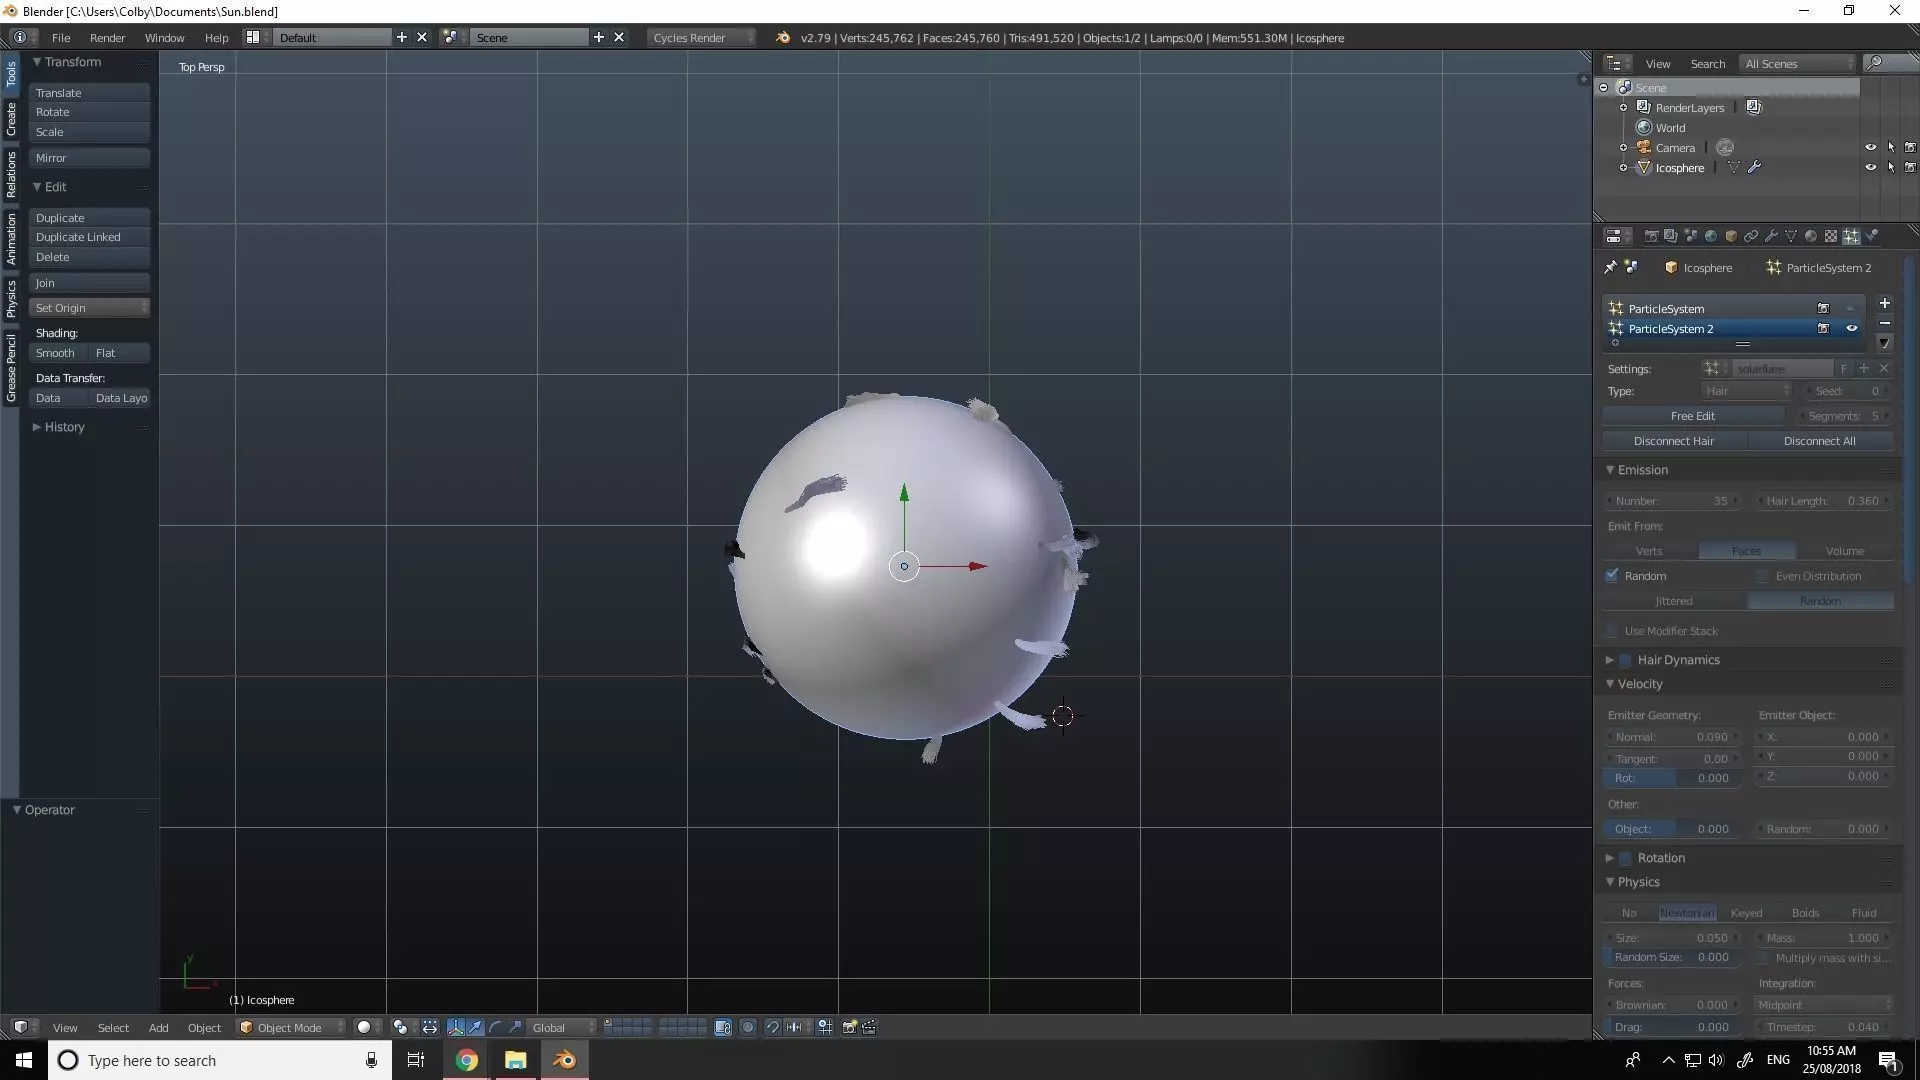Viewport: 1920px width, 1080px height.
Task: Open Google Chrome from the taskbar
Action: pos(466,1060)
